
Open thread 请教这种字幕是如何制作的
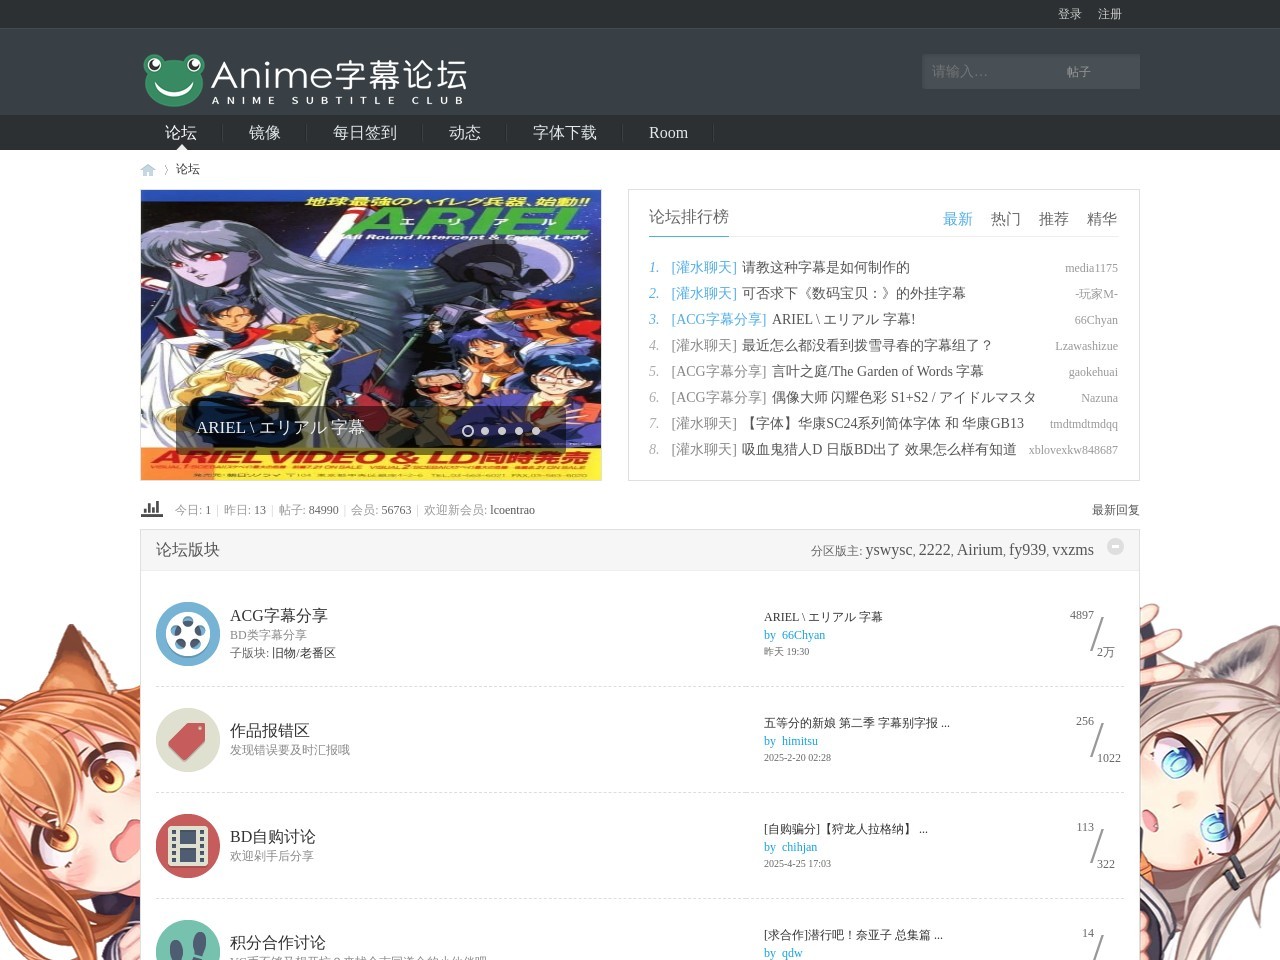click(826, 267)
